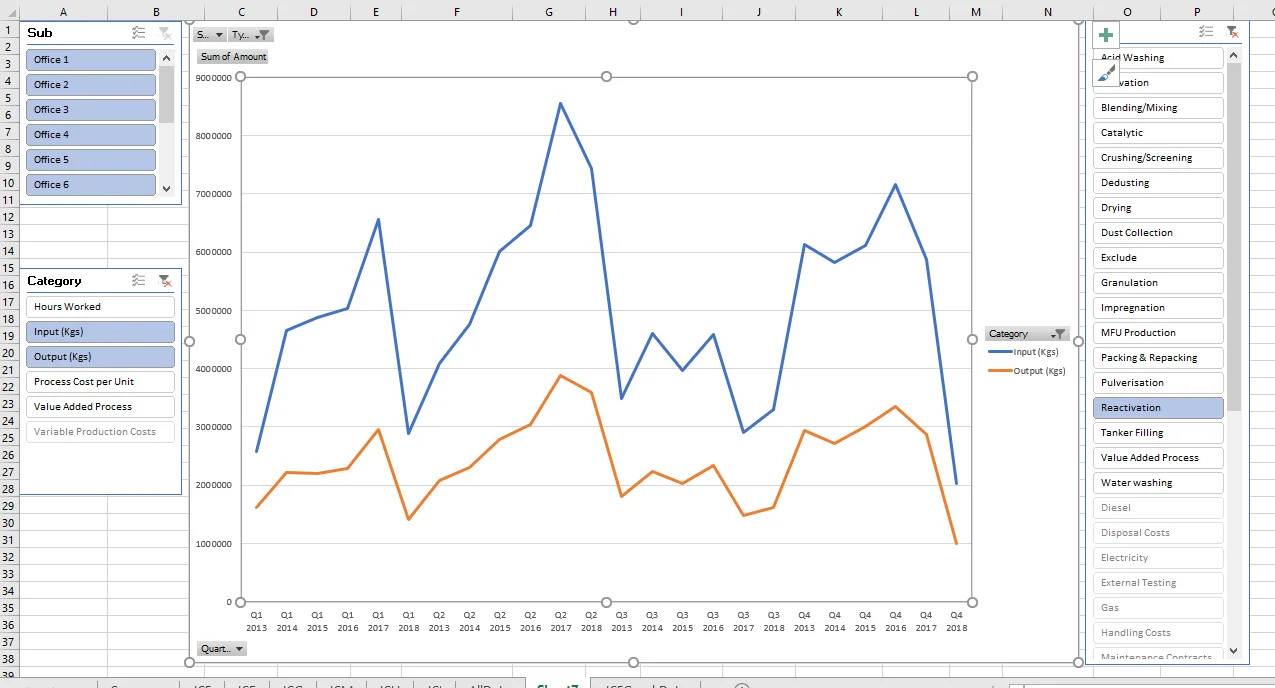Select the Water washing slicer item

1158,483
